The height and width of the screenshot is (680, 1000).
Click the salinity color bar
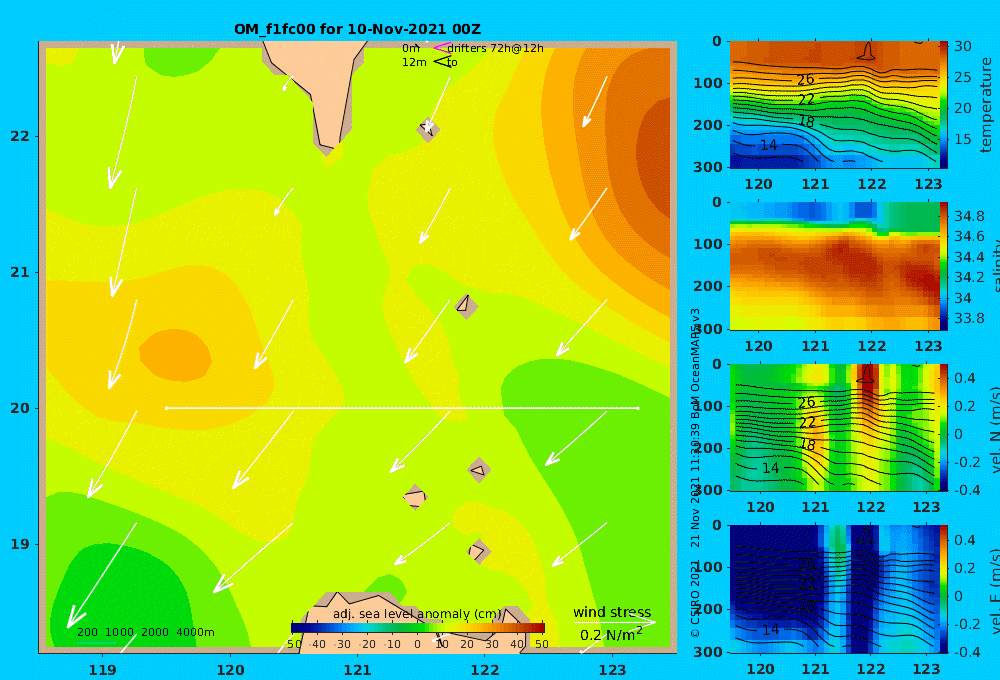(943, 266)
